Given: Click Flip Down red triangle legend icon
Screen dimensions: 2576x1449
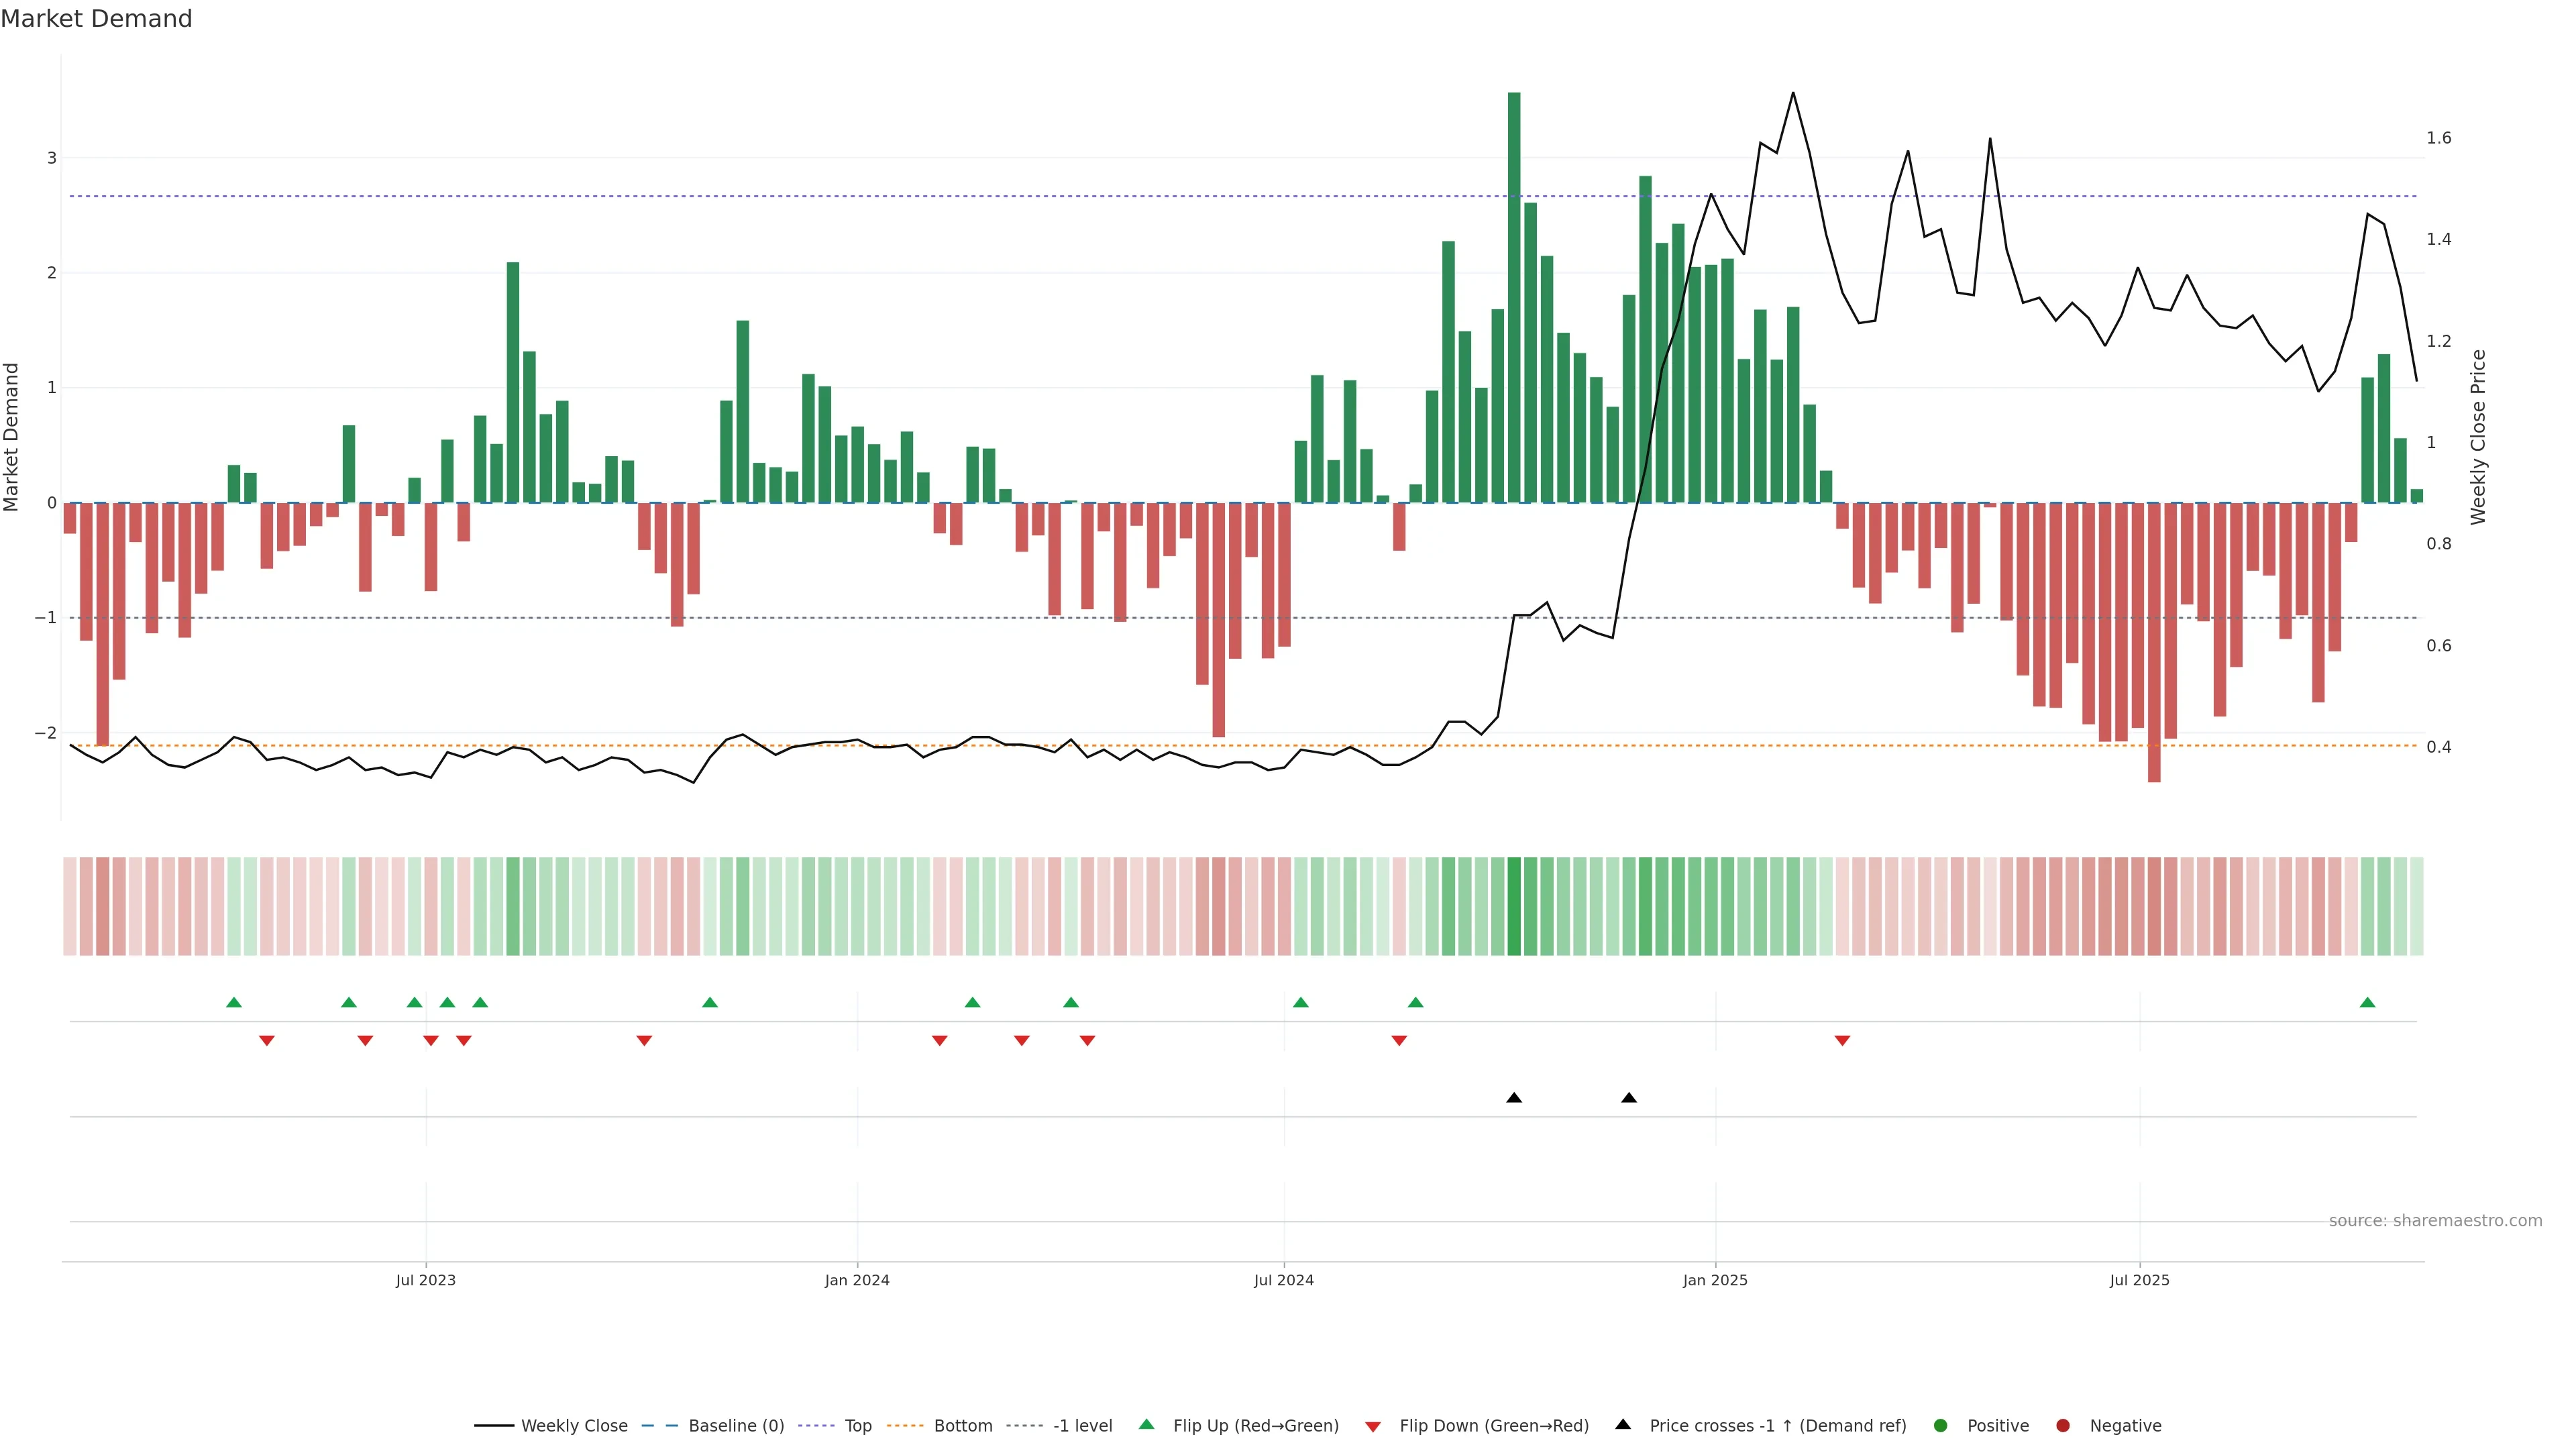Looking at the screenshot, I should (1373, 1427).
